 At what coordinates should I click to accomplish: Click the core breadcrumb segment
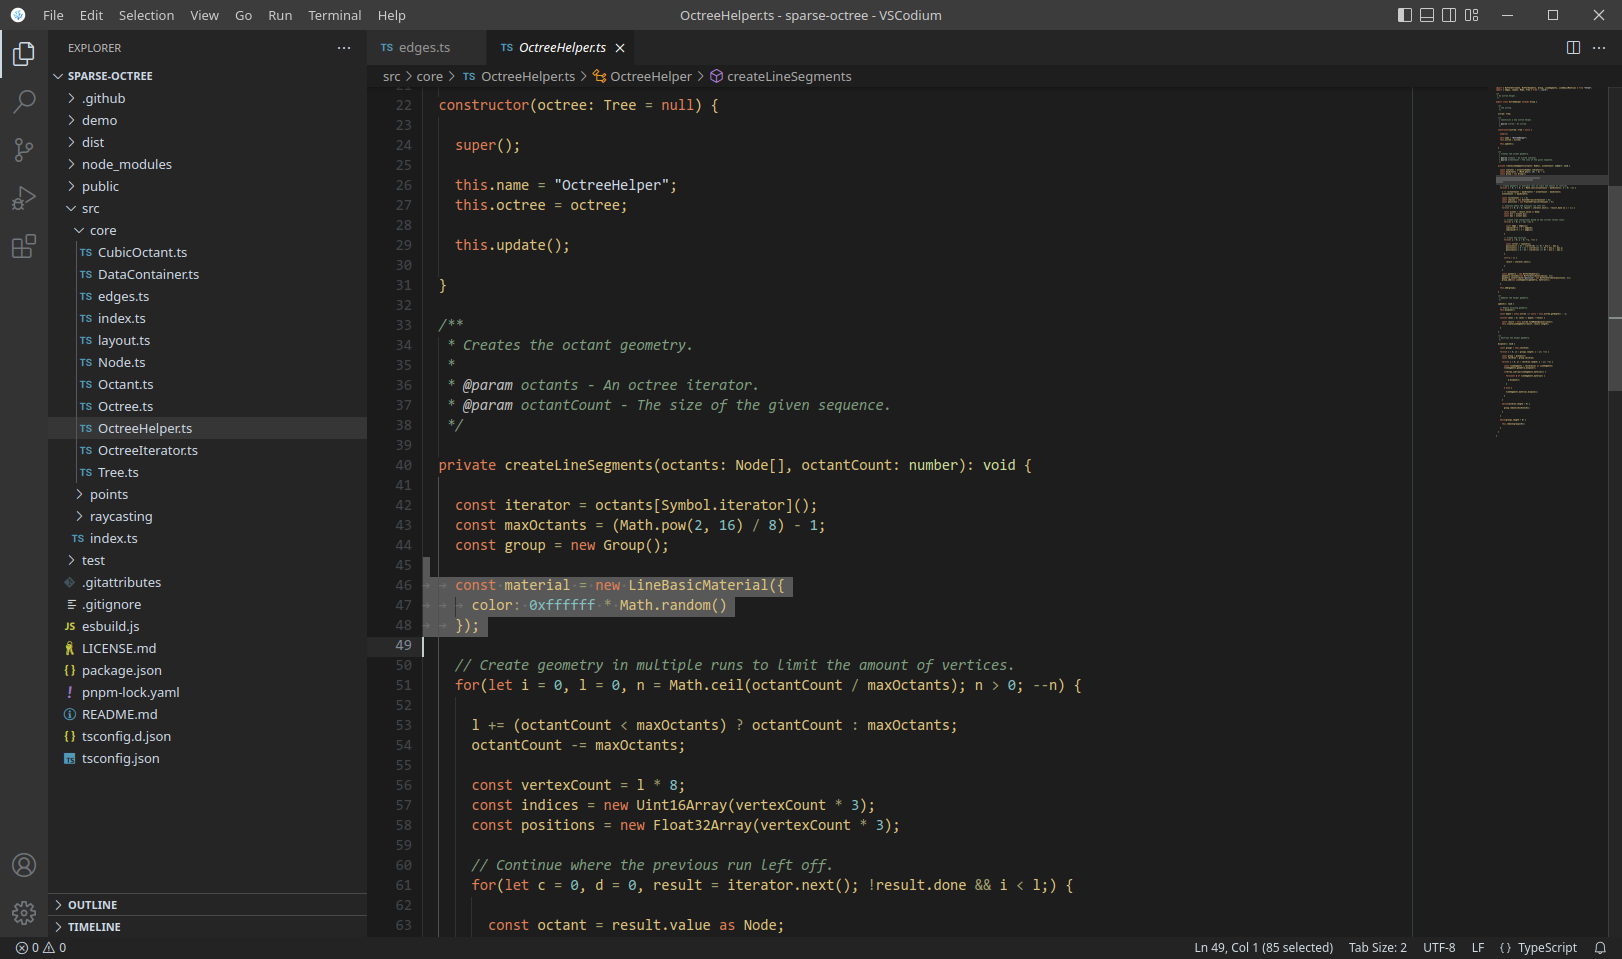[x=430, y=77]
